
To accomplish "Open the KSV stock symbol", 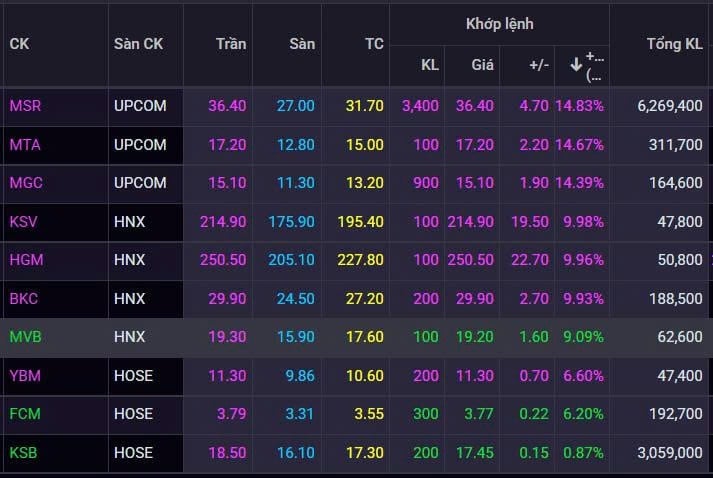I will [x=25, y=222].
